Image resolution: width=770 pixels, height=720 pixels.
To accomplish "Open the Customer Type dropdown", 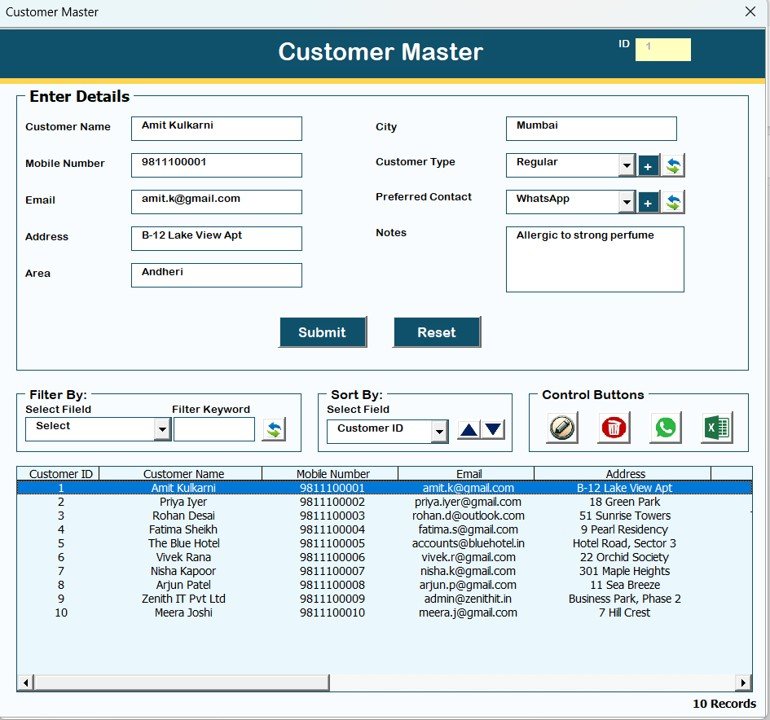I will coord(626,166).
